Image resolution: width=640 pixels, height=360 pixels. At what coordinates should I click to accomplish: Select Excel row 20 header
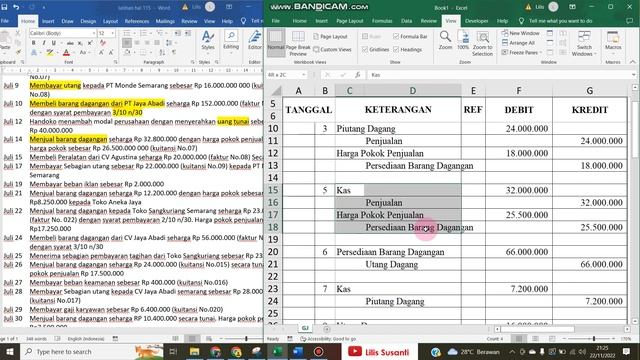coord(273,252)
